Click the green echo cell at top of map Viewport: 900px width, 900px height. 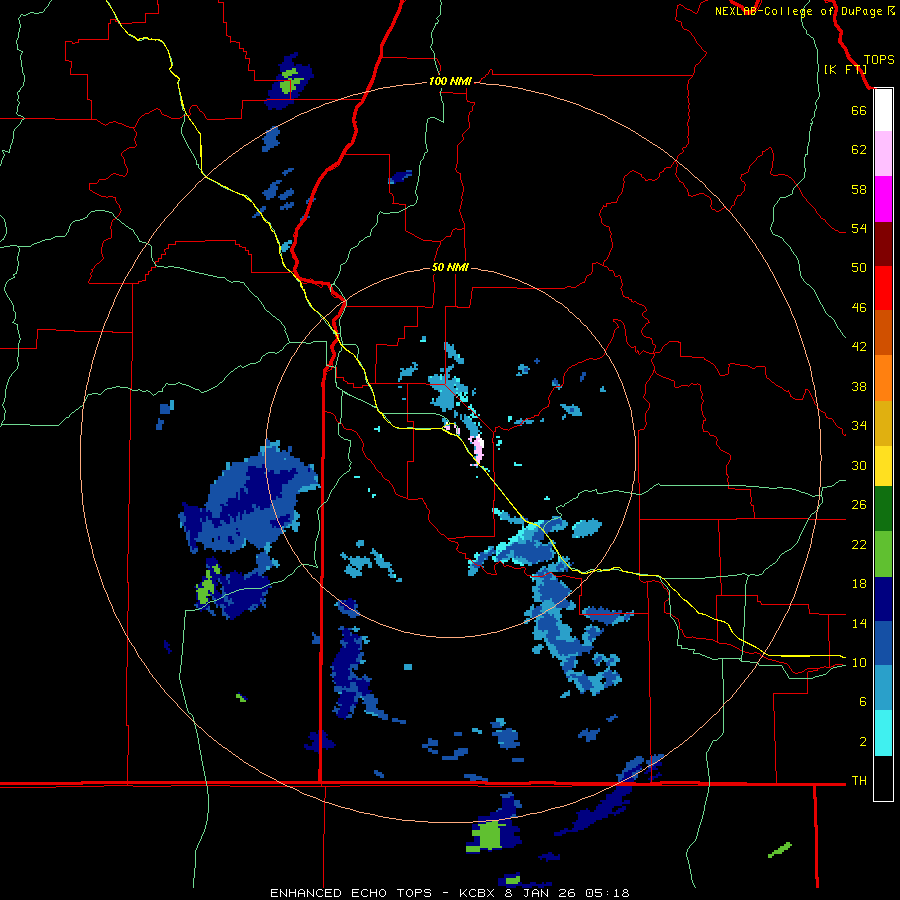289,83
